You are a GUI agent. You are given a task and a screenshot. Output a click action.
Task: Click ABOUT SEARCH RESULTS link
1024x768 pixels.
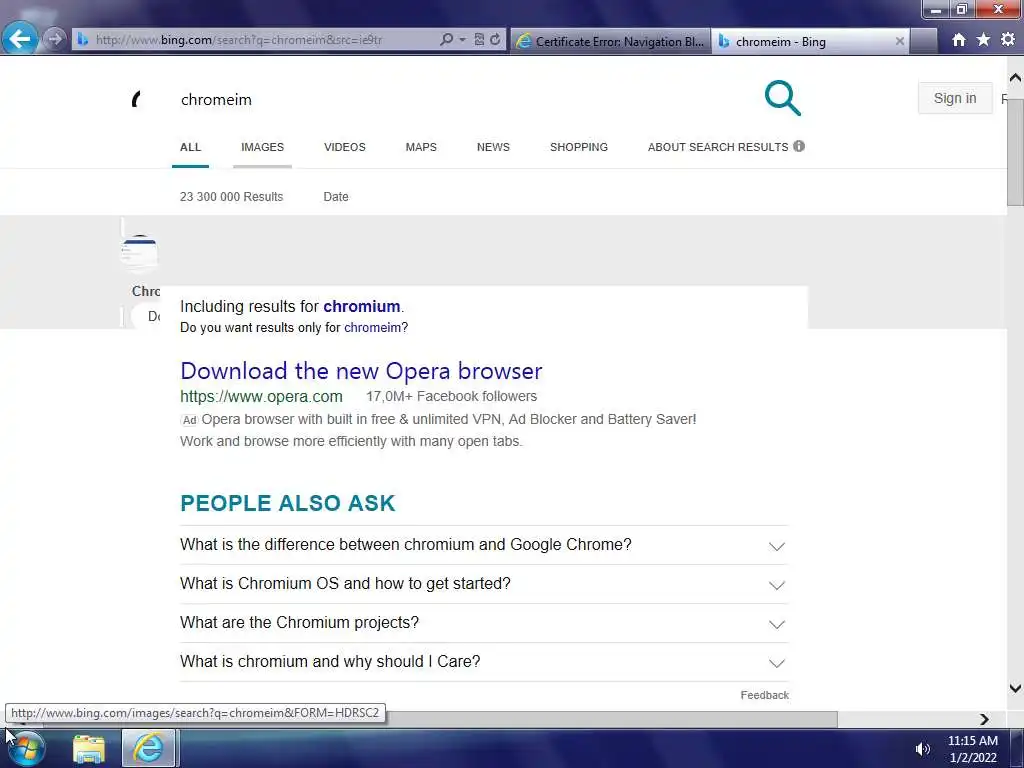[718, 147]
